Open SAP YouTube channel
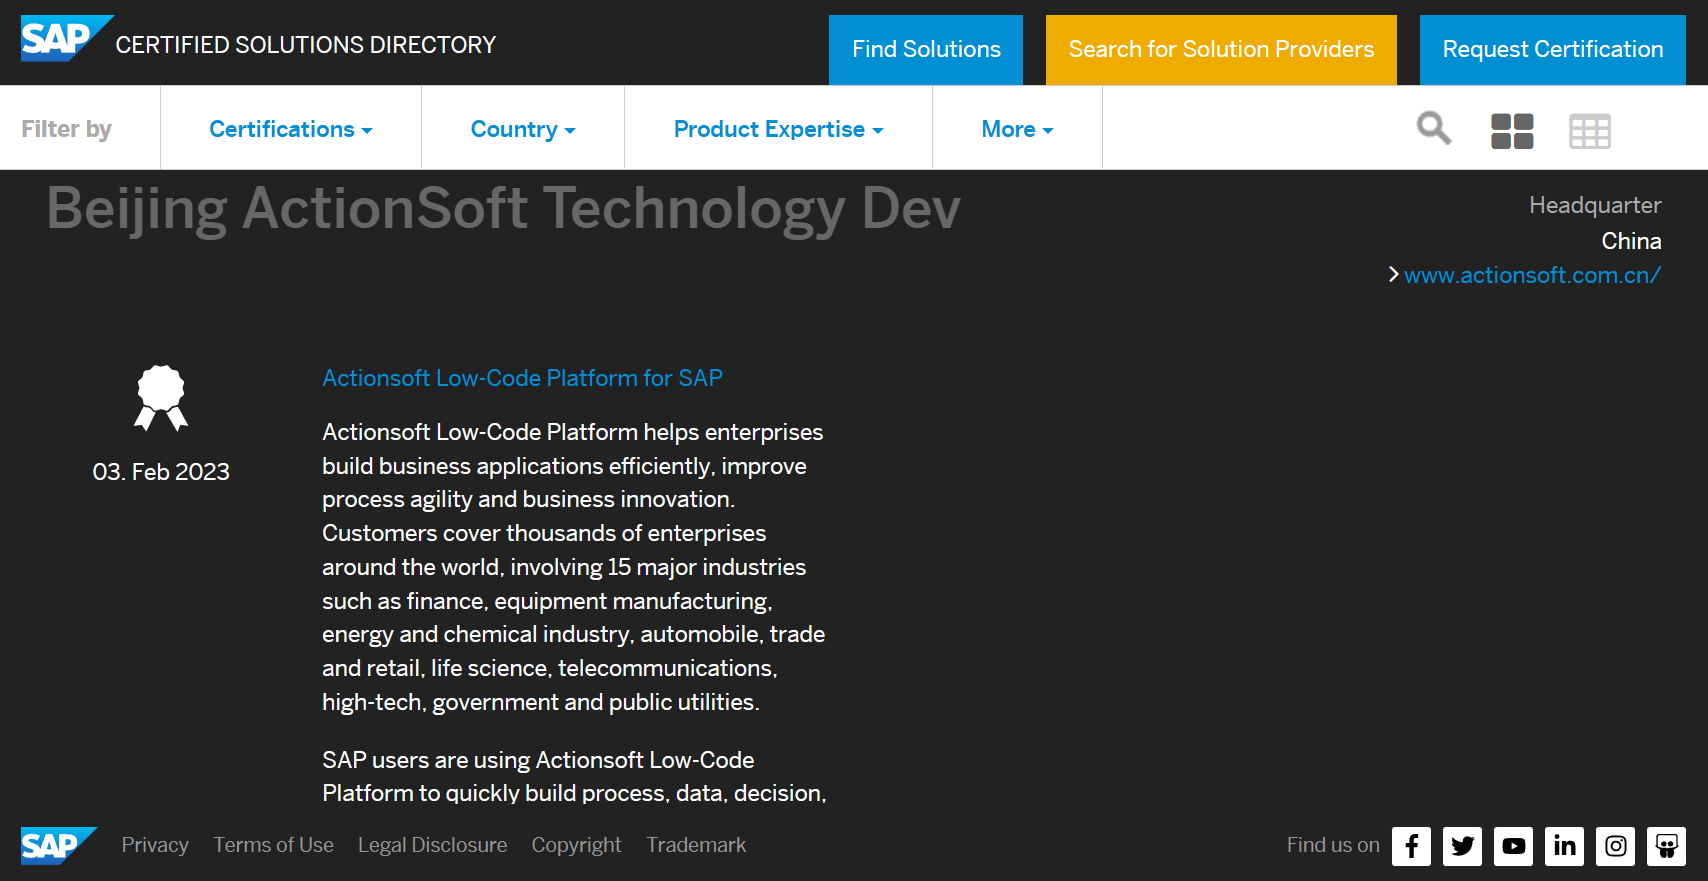Viewport: 1708px width, 881px height. (x=1514, y=846)
